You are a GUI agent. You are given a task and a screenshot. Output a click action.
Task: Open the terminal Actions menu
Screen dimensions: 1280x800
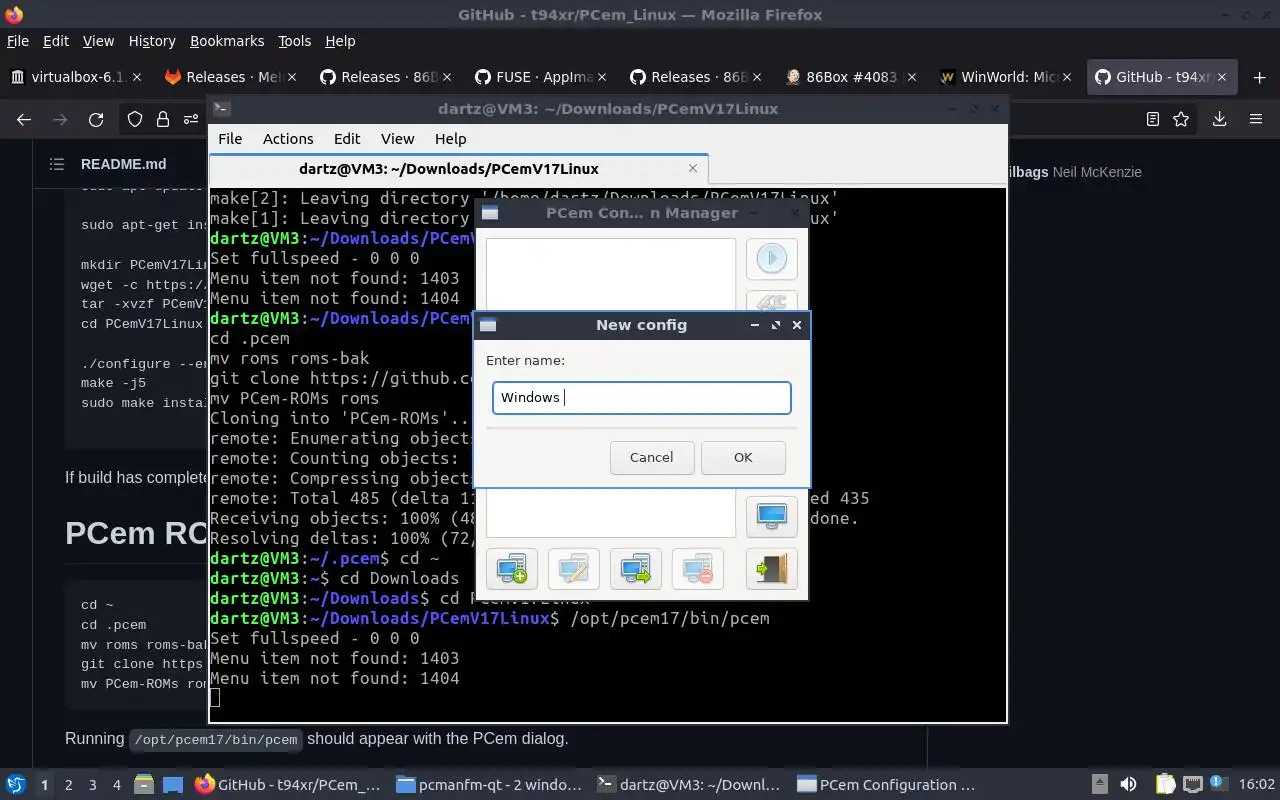(288, 139)
